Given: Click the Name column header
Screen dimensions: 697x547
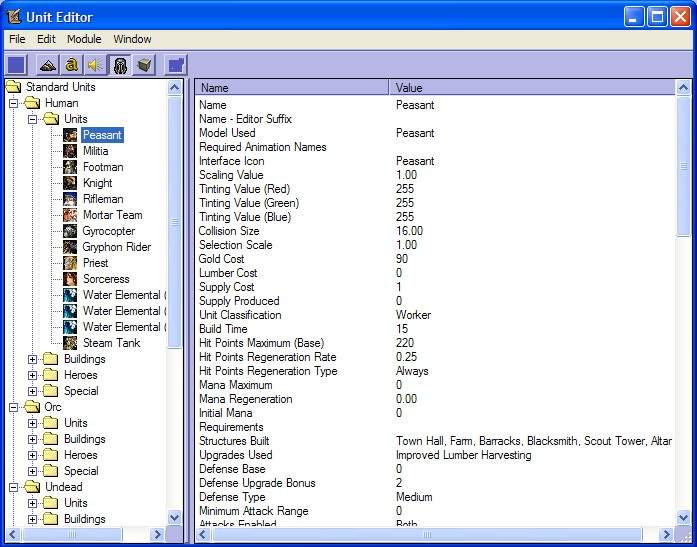Looking at the screenshot, I should [292, 88].
